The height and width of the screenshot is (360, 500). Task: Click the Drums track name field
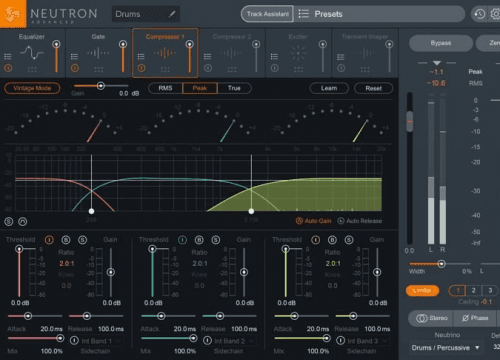point(146,14)
